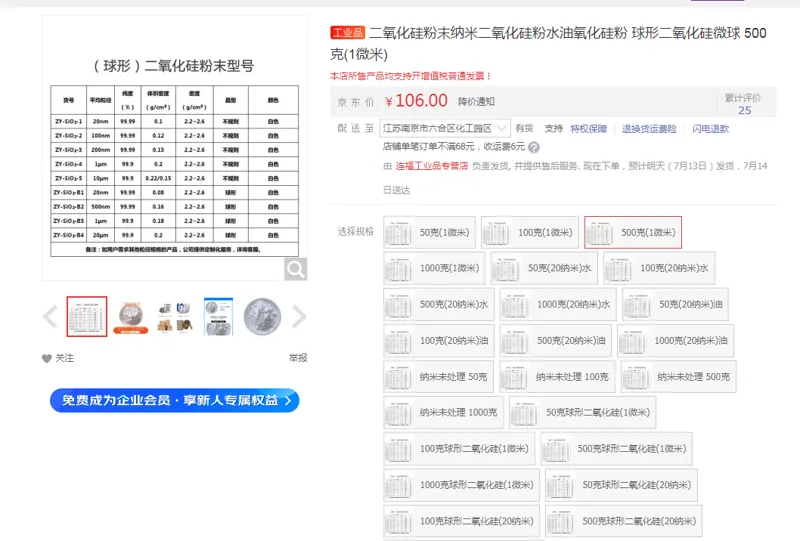This screenshot has height=541, width=800.
Task: Choose the 500克球形二氧化硅(20纳米) option
Action: (x=623, y=521)
